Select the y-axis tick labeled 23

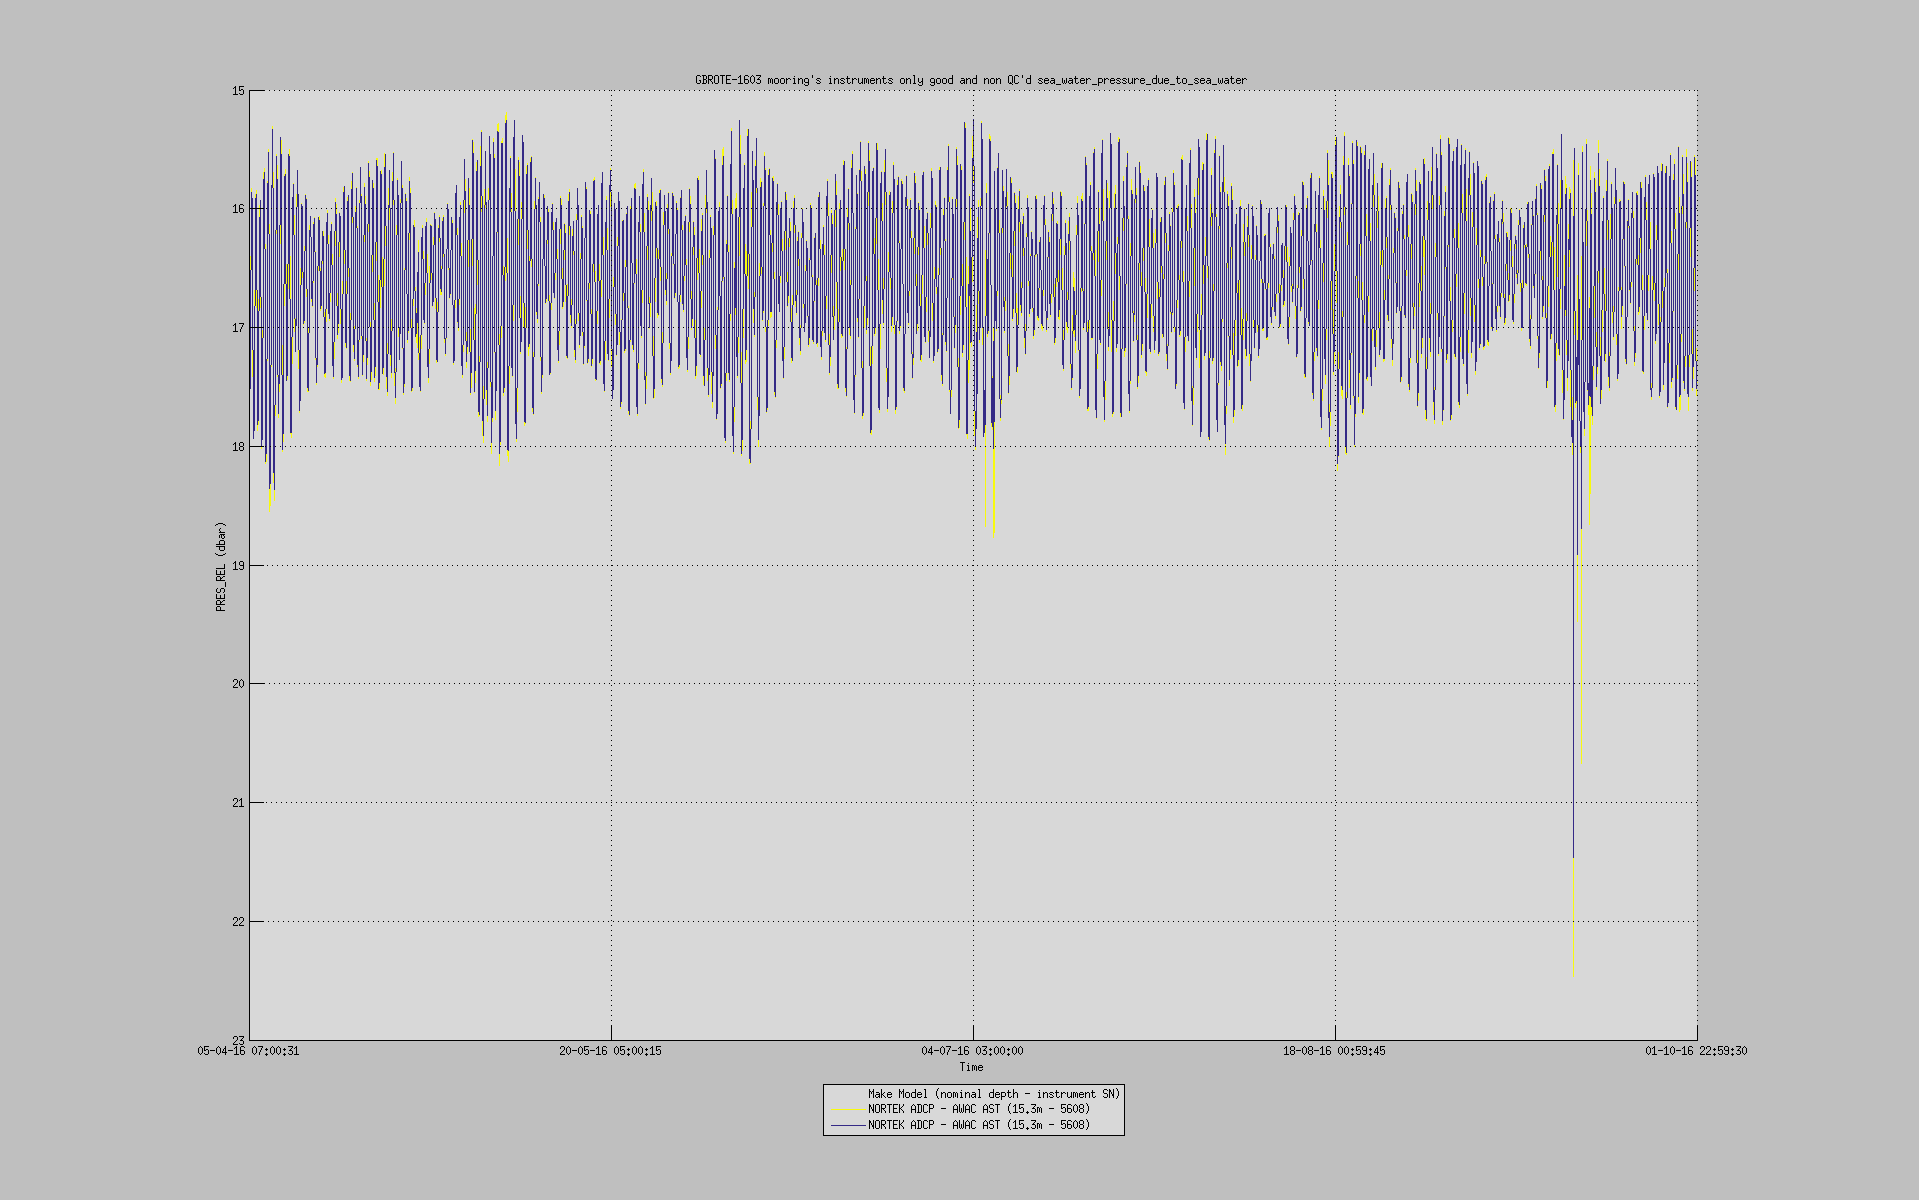[x=237, y=1042]
